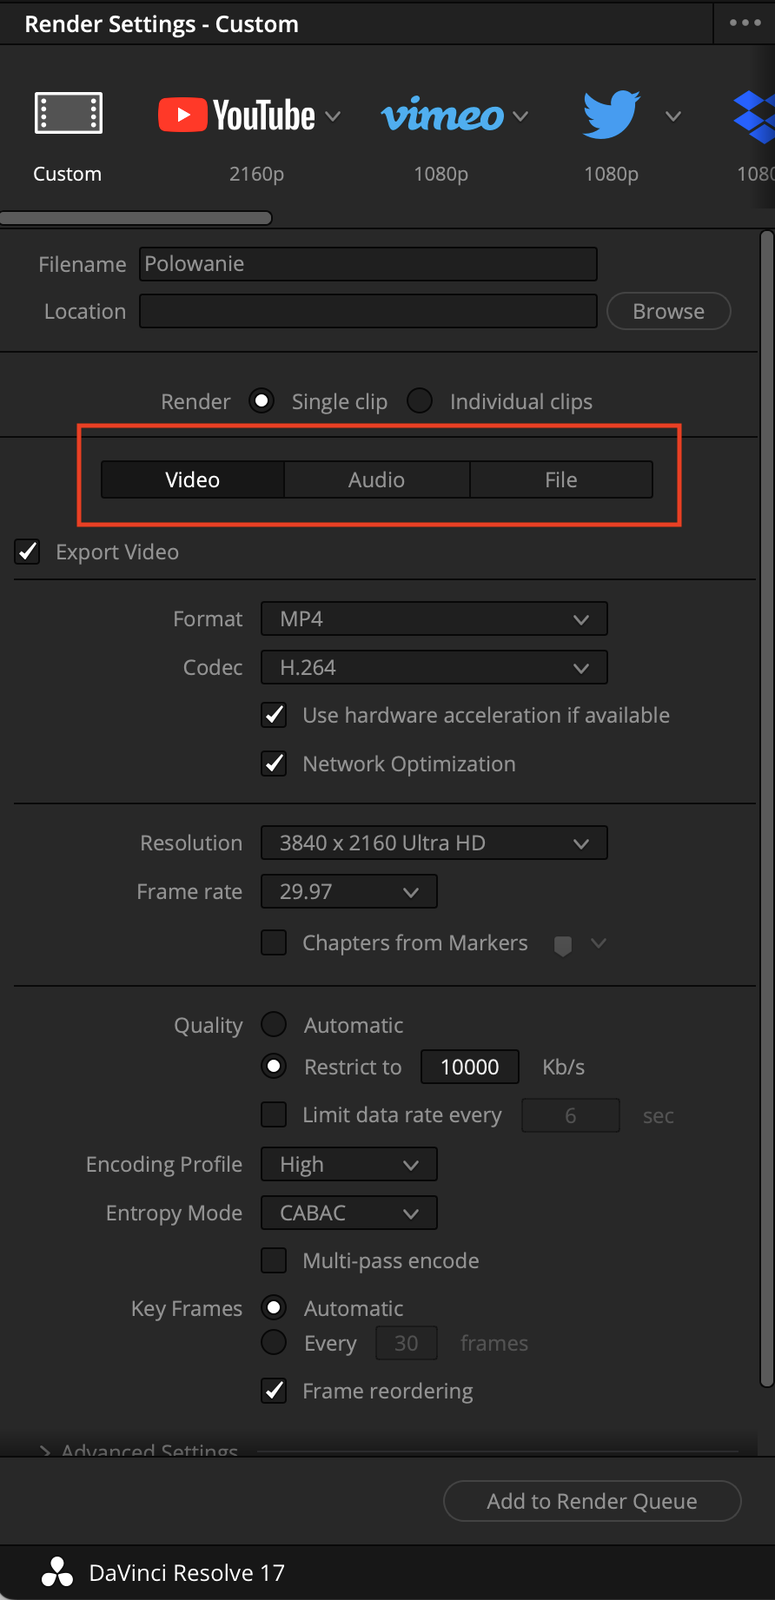Screen dimensions: 775x1600
Task: Click Add to Render Queue
Action: point(591,1501)
